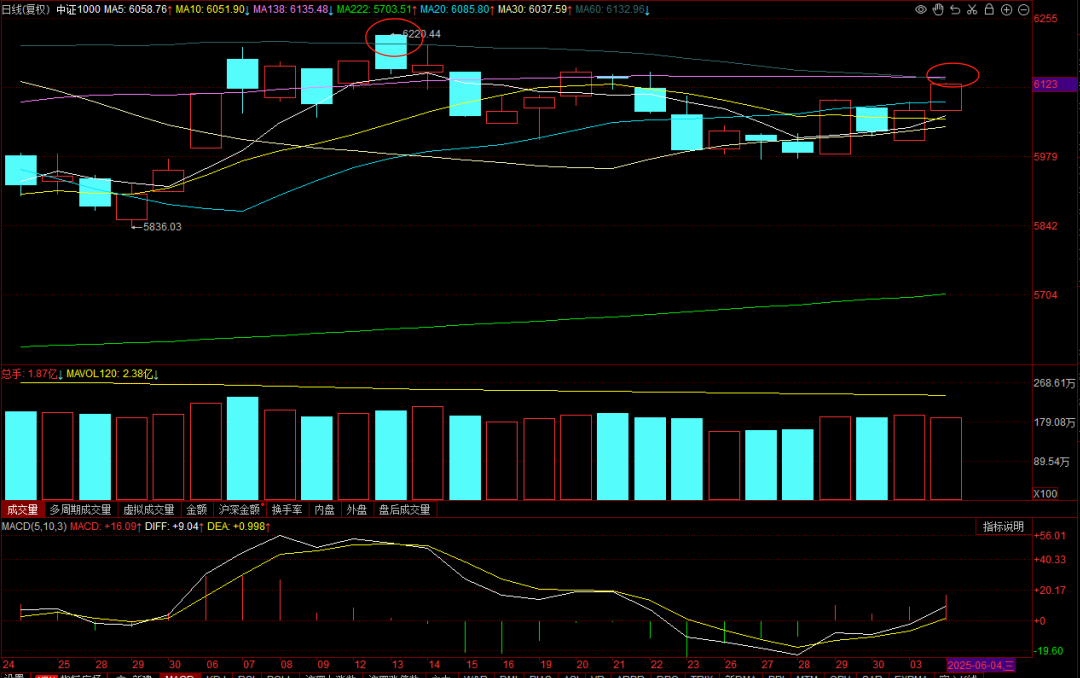Click the MACD: +16.09 value
The image size is (1080, 678).
pyautogui.click(x=105, y=526)
